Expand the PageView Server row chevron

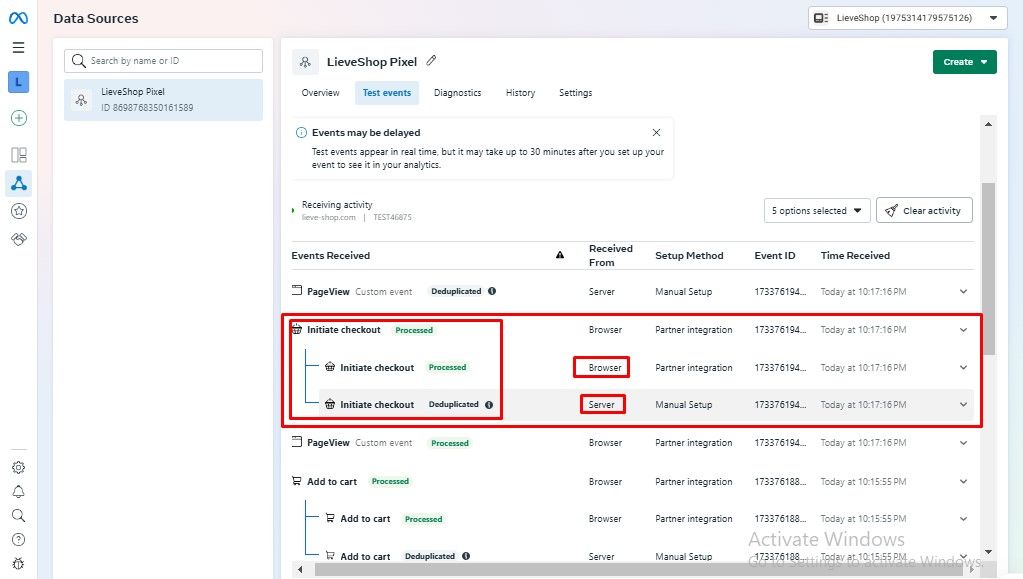click(963, 292)
